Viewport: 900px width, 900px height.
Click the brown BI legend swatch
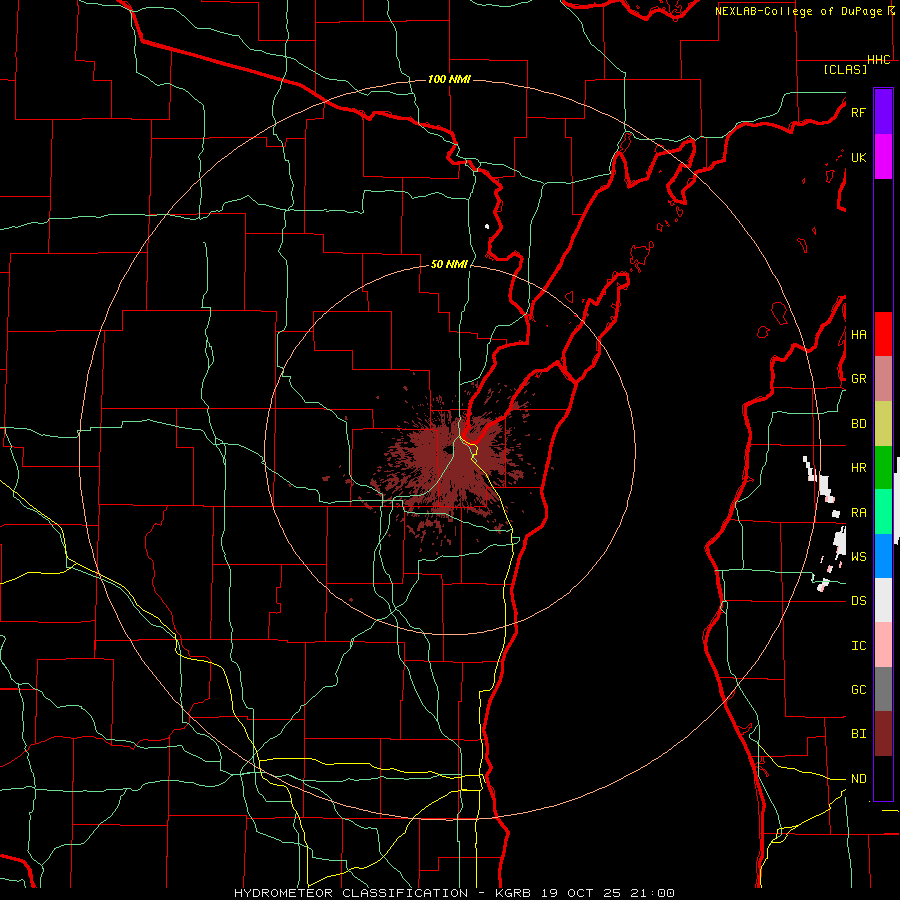coord(883,734)
